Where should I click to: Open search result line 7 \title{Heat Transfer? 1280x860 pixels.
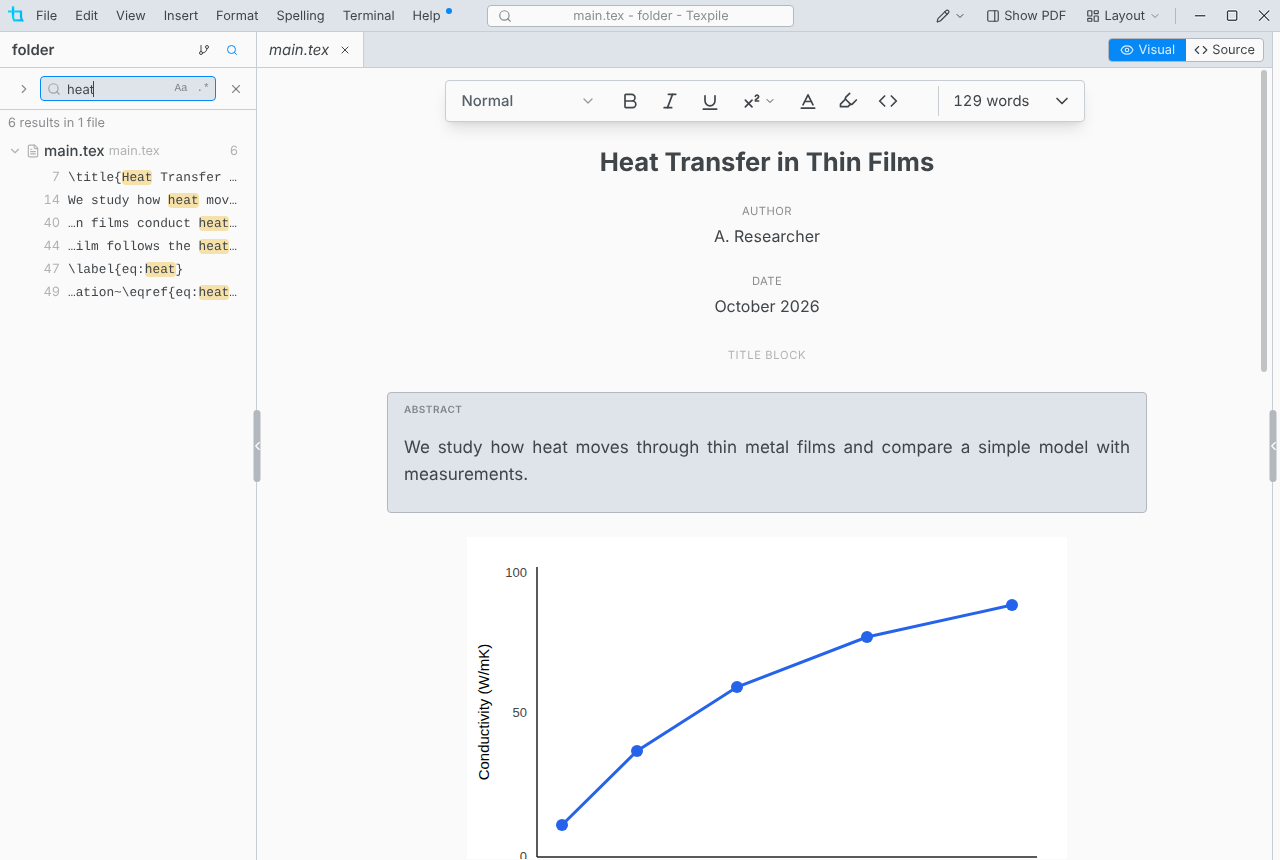coord(128,177)
